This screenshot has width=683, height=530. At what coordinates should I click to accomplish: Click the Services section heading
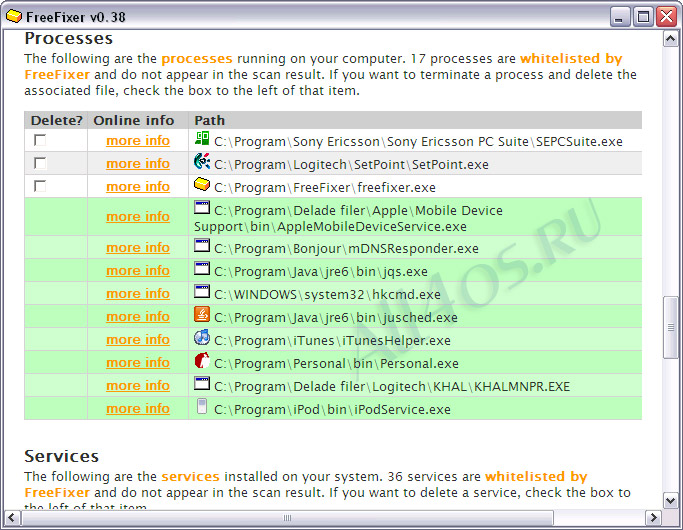[x=61, y=456]
